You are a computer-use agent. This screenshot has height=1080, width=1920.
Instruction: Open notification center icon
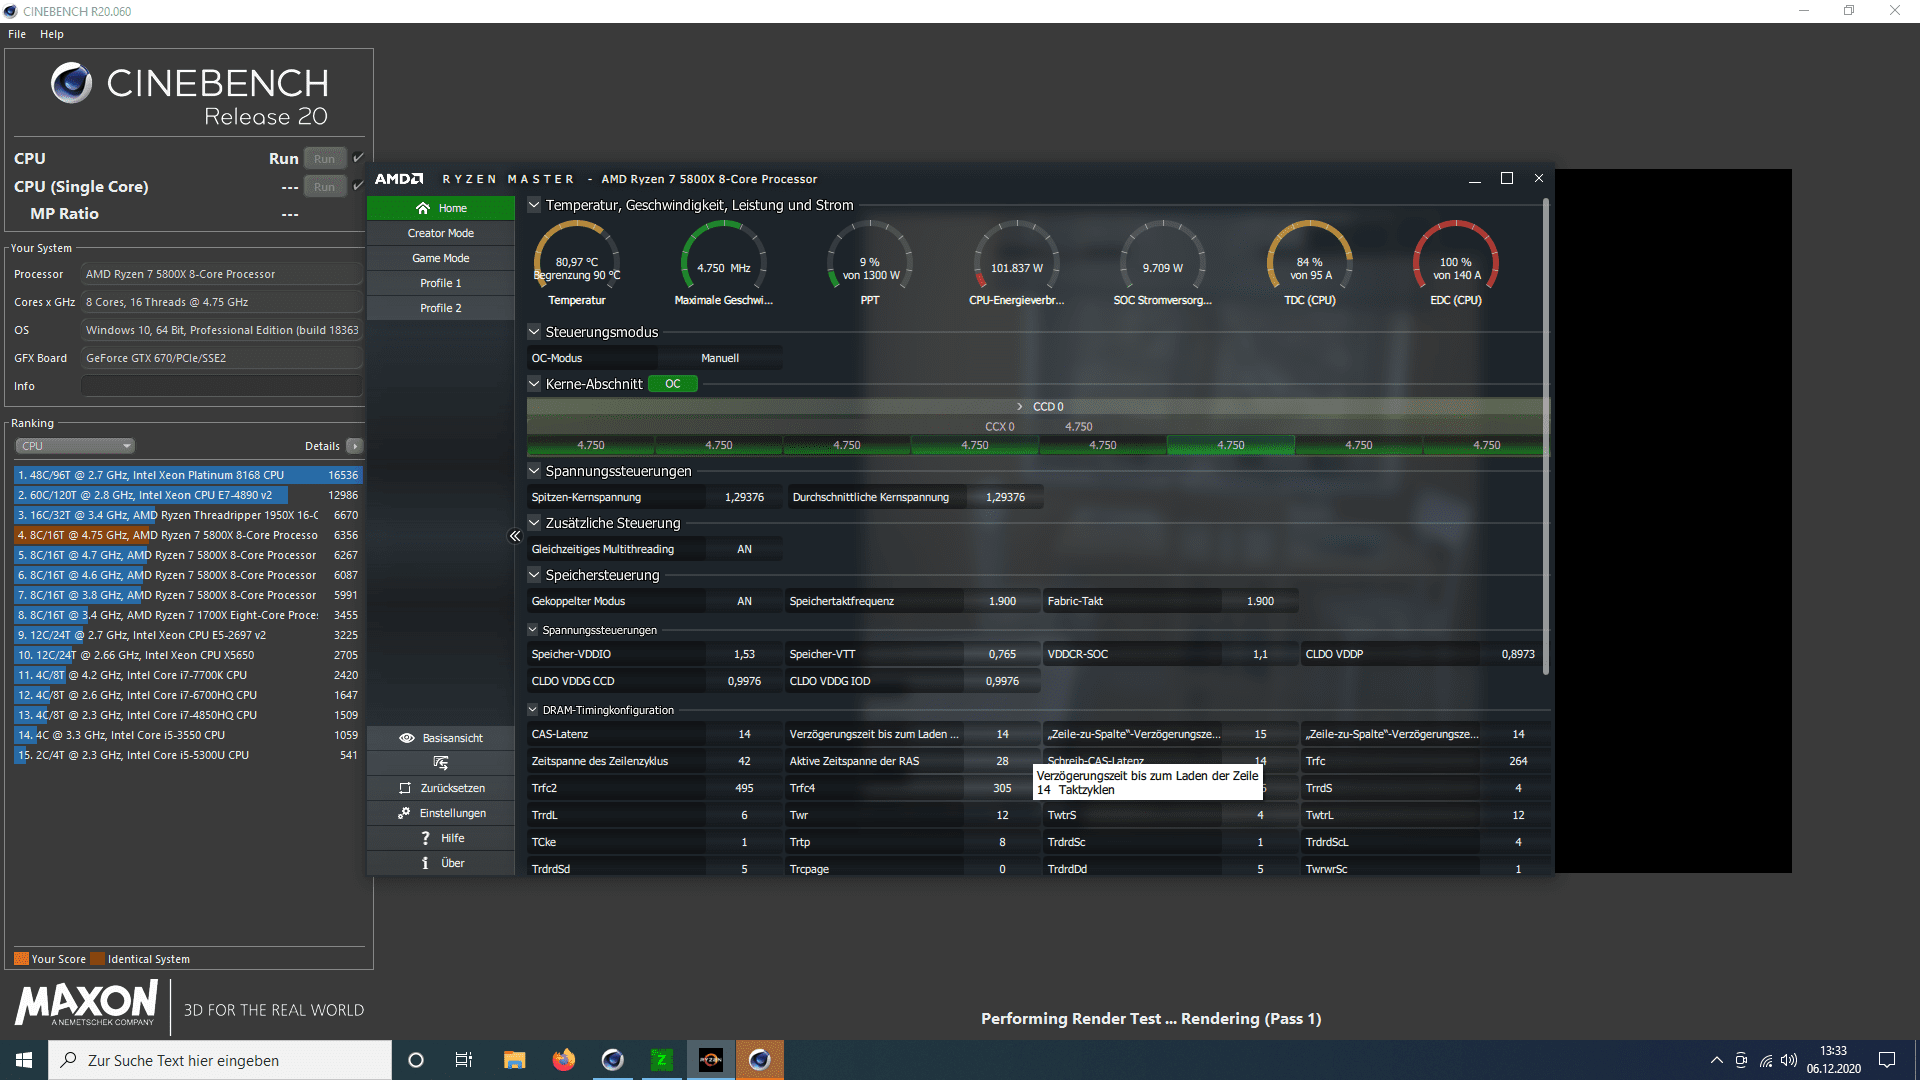(x=1887, y=1060)
